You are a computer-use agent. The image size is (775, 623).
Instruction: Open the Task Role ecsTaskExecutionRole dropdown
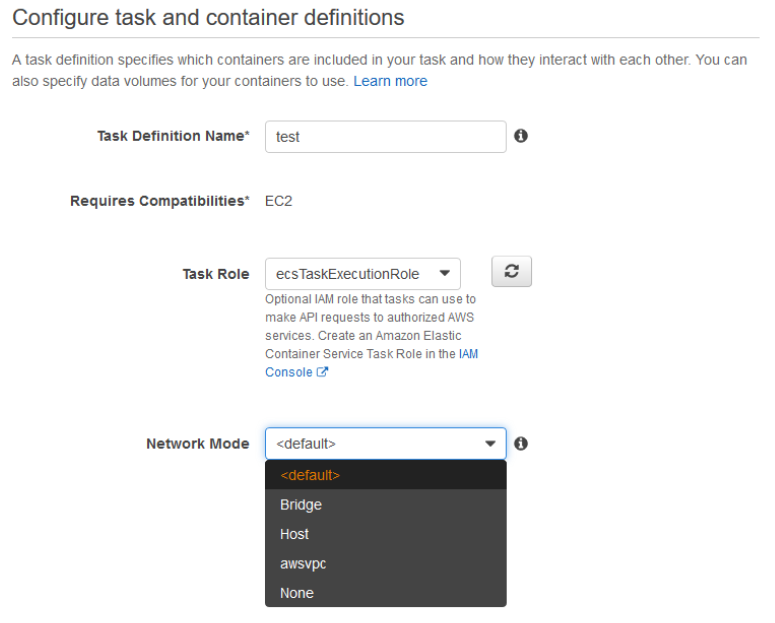[362, 273]
